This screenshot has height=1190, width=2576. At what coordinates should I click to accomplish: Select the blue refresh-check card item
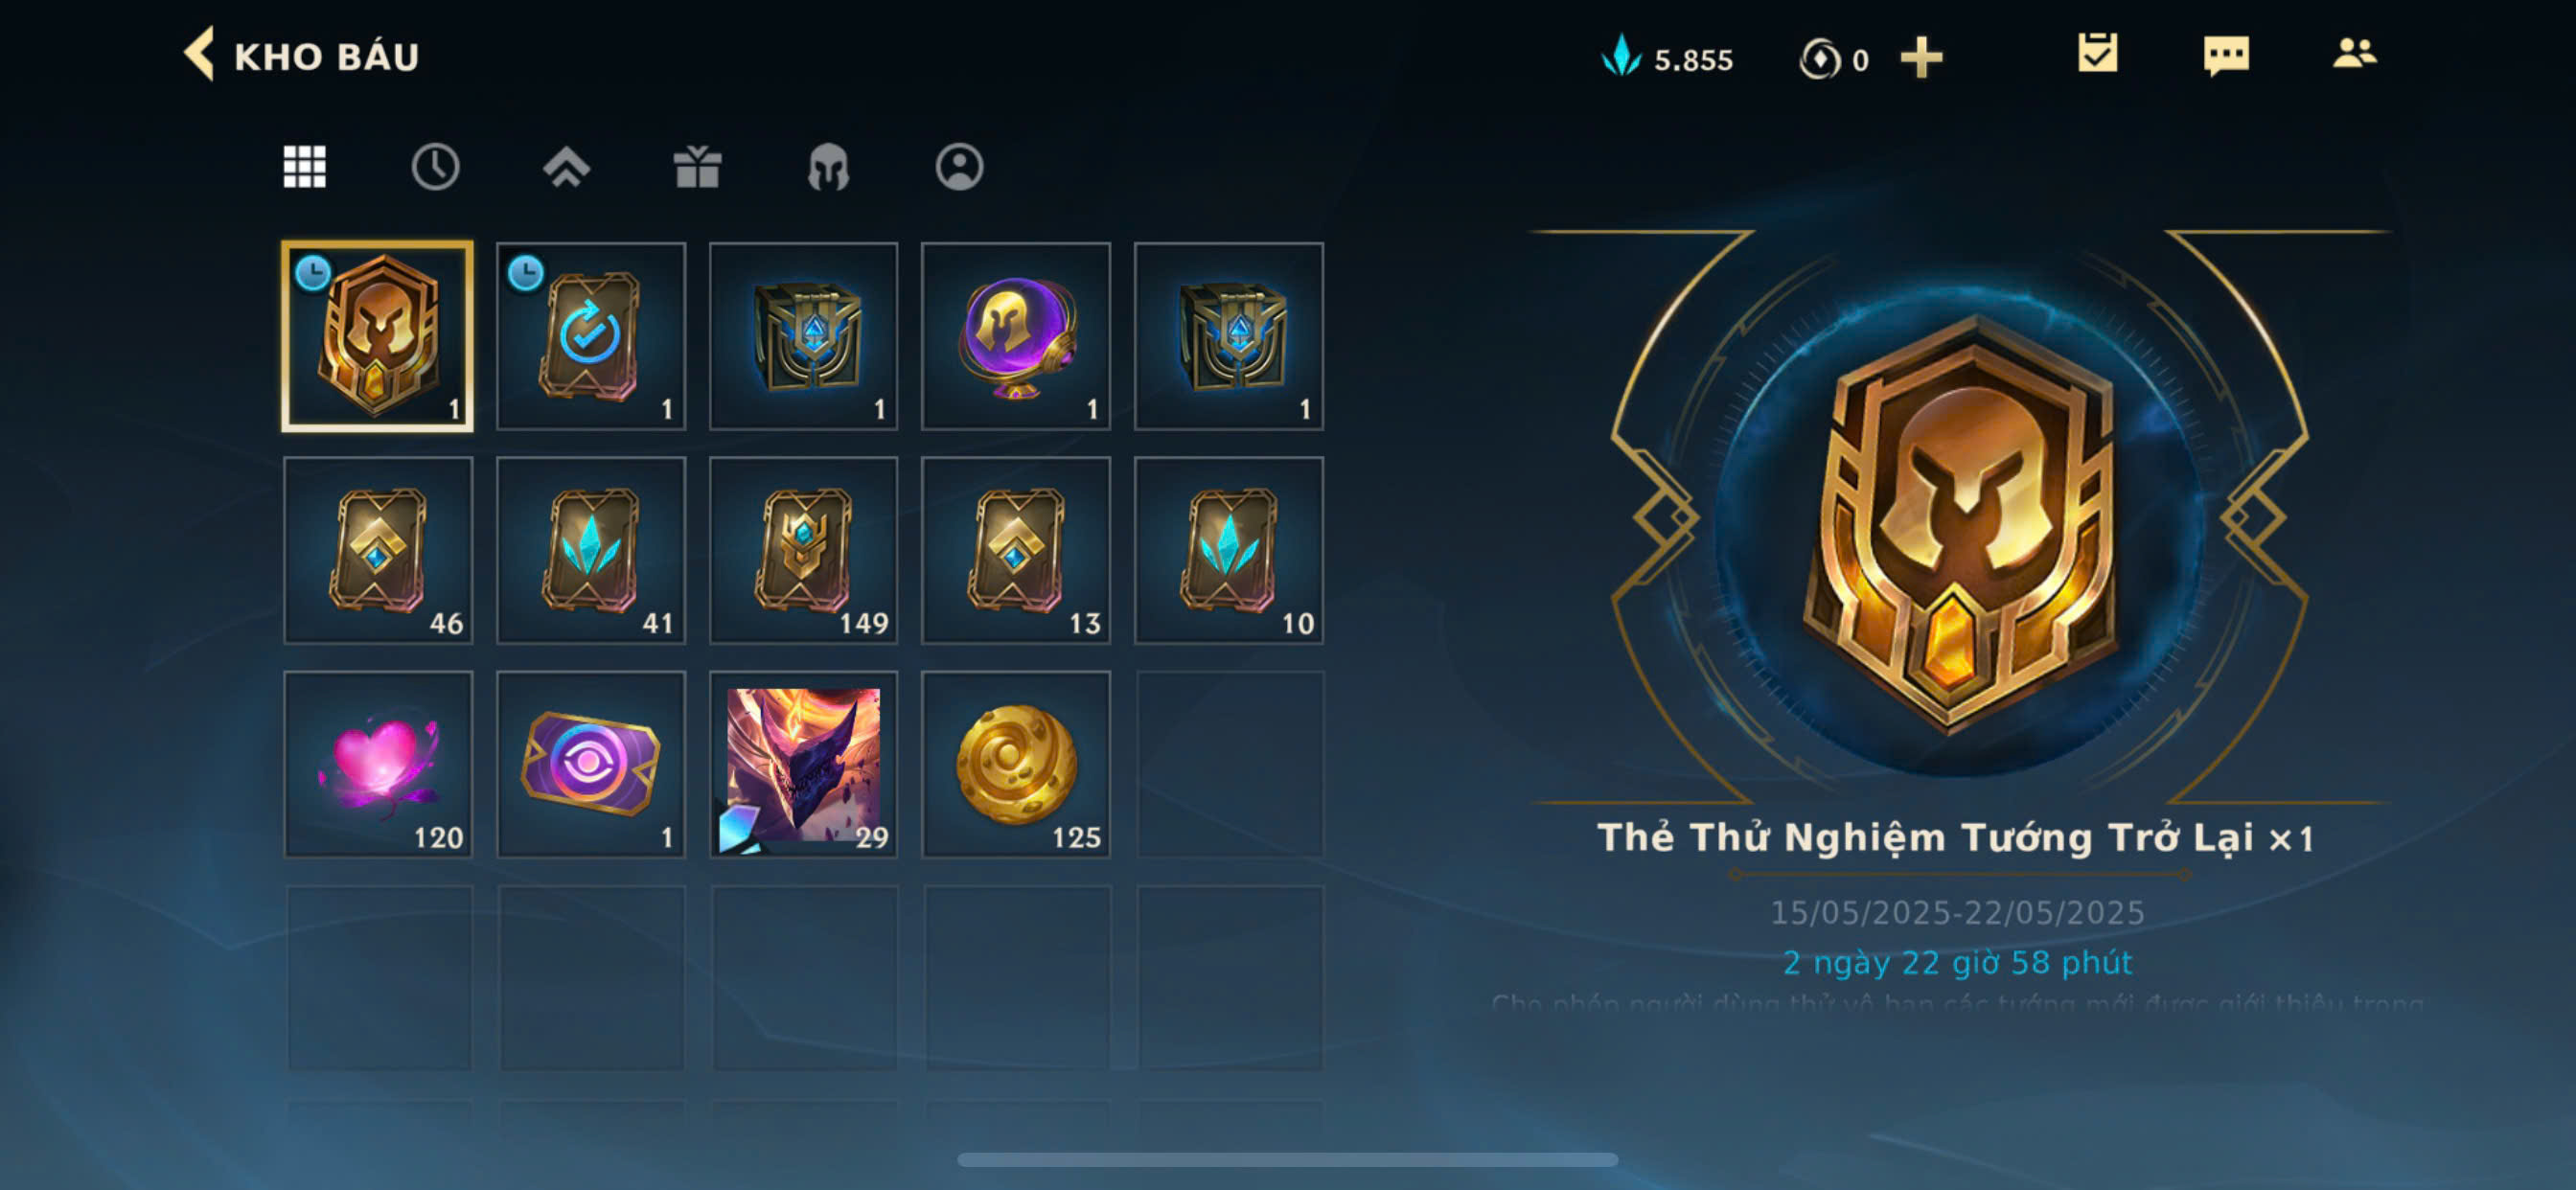point(591,337)
